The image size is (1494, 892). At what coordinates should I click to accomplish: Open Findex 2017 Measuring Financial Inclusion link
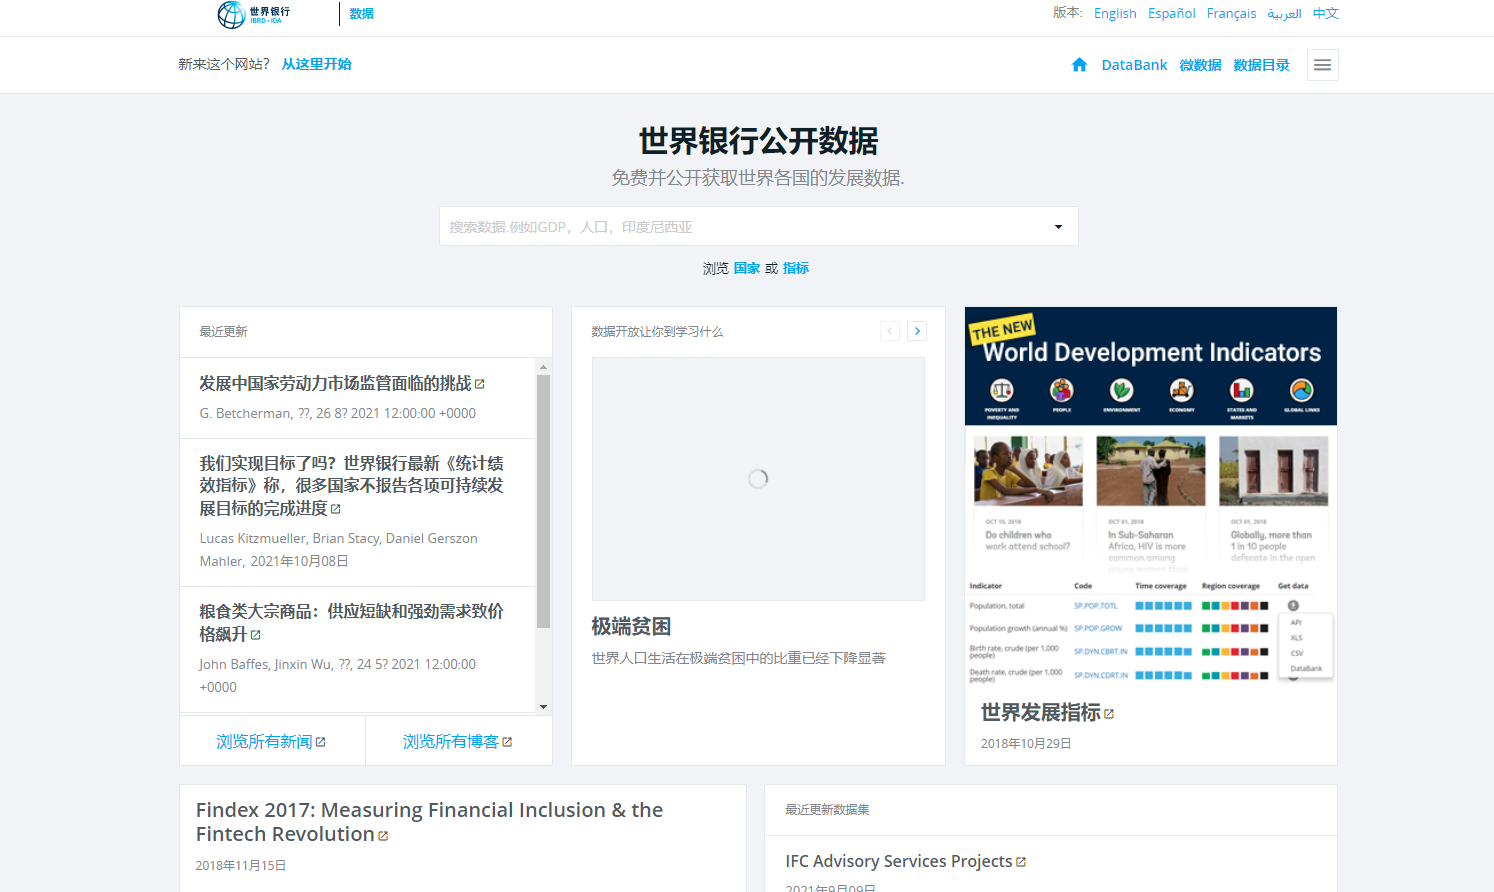click(x=429, y=822)
